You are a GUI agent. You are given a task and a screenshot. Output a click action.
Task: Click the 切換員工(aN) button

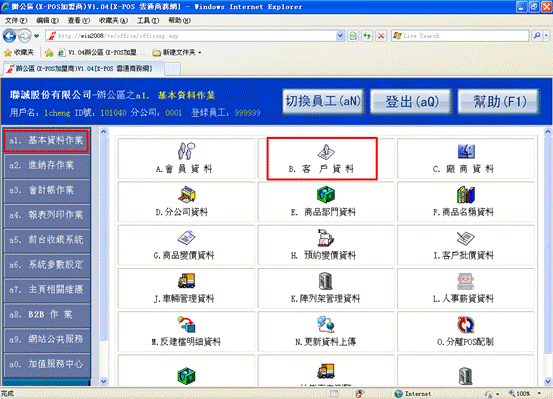coord(323,102)
